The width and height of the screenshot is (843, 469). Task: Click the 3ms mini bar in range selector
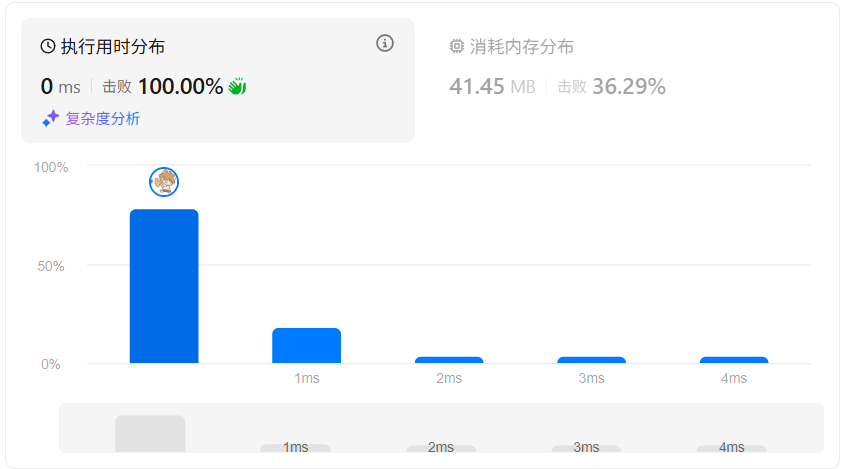point(586,448)
